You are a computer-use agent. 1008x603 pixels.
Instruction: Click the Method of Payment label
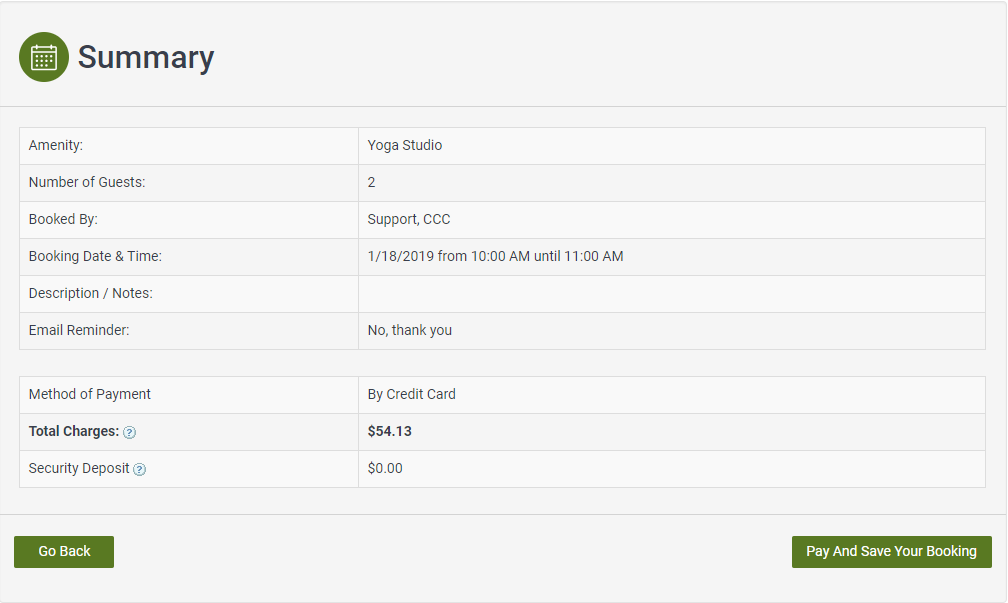coord(90,394)
